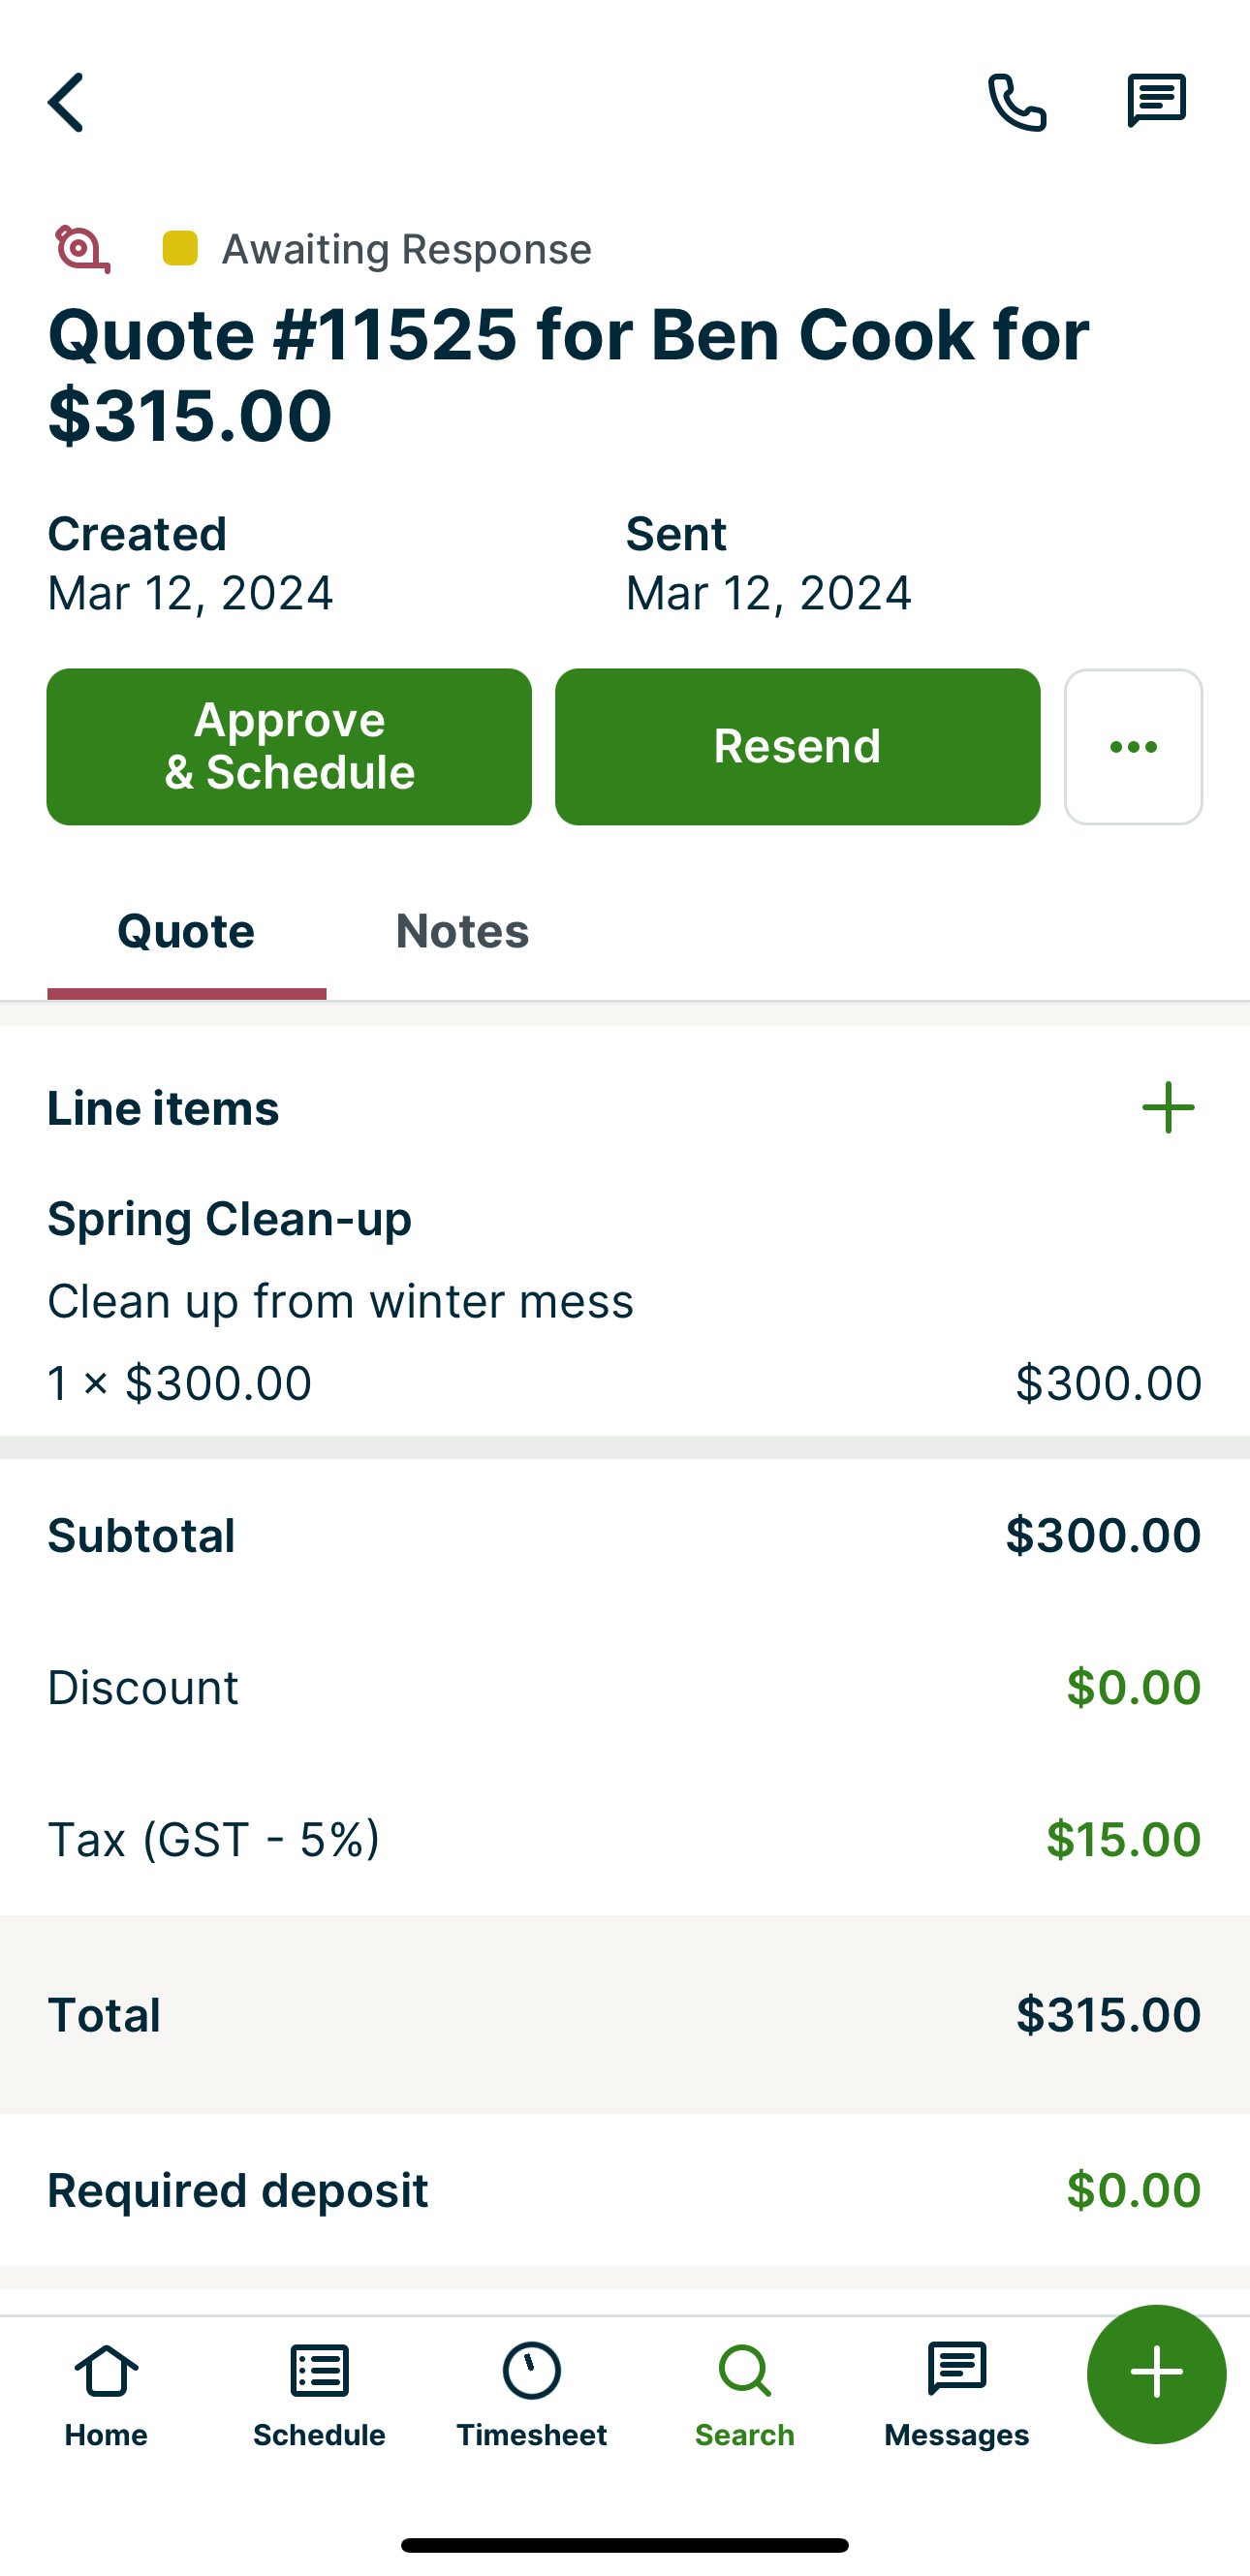This screenshot has height=2576, width=1250.
Task: Open the Spring Clean-up line item
Action: pyautogui.click(x=624, y=1300)
